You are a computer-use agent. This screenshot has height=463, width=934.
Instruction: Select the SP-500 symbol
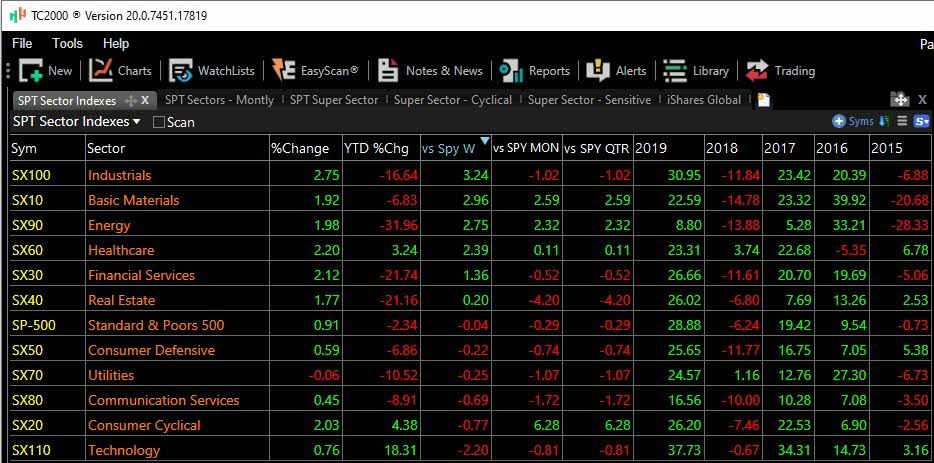(x=34, y=325)
